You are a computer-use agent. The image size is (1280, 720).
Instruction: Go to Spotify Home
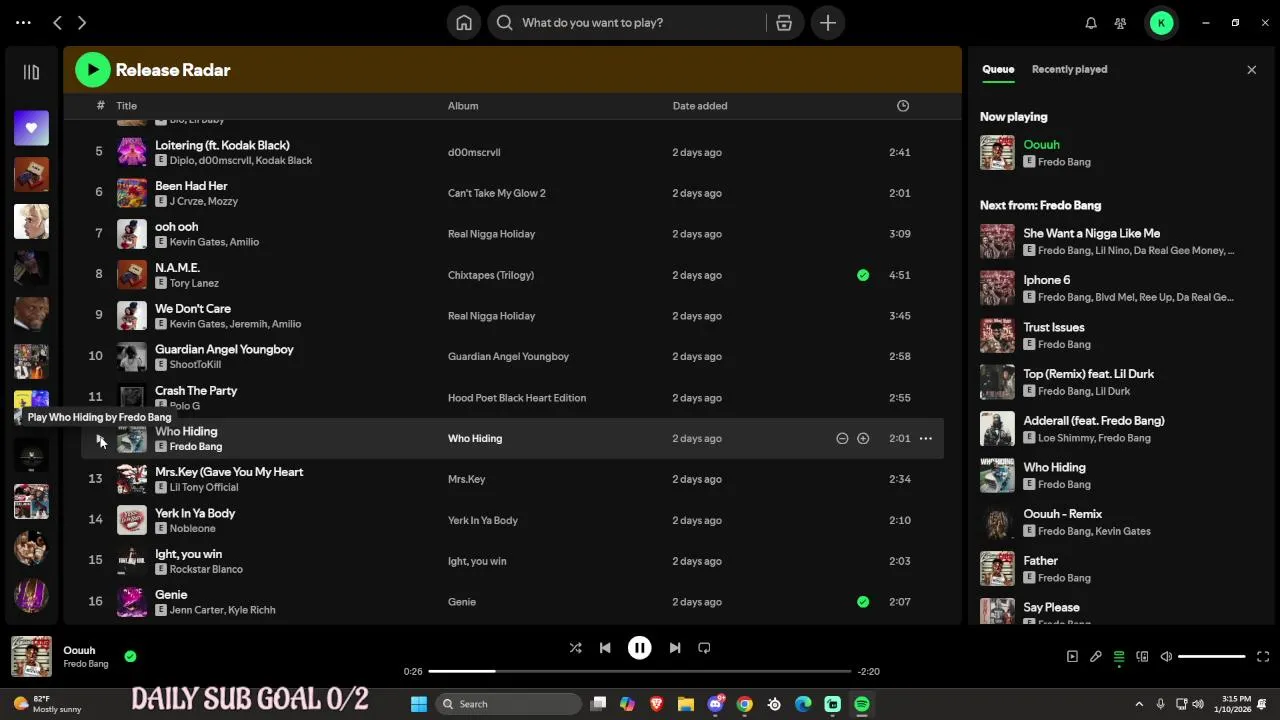(464, 22)
